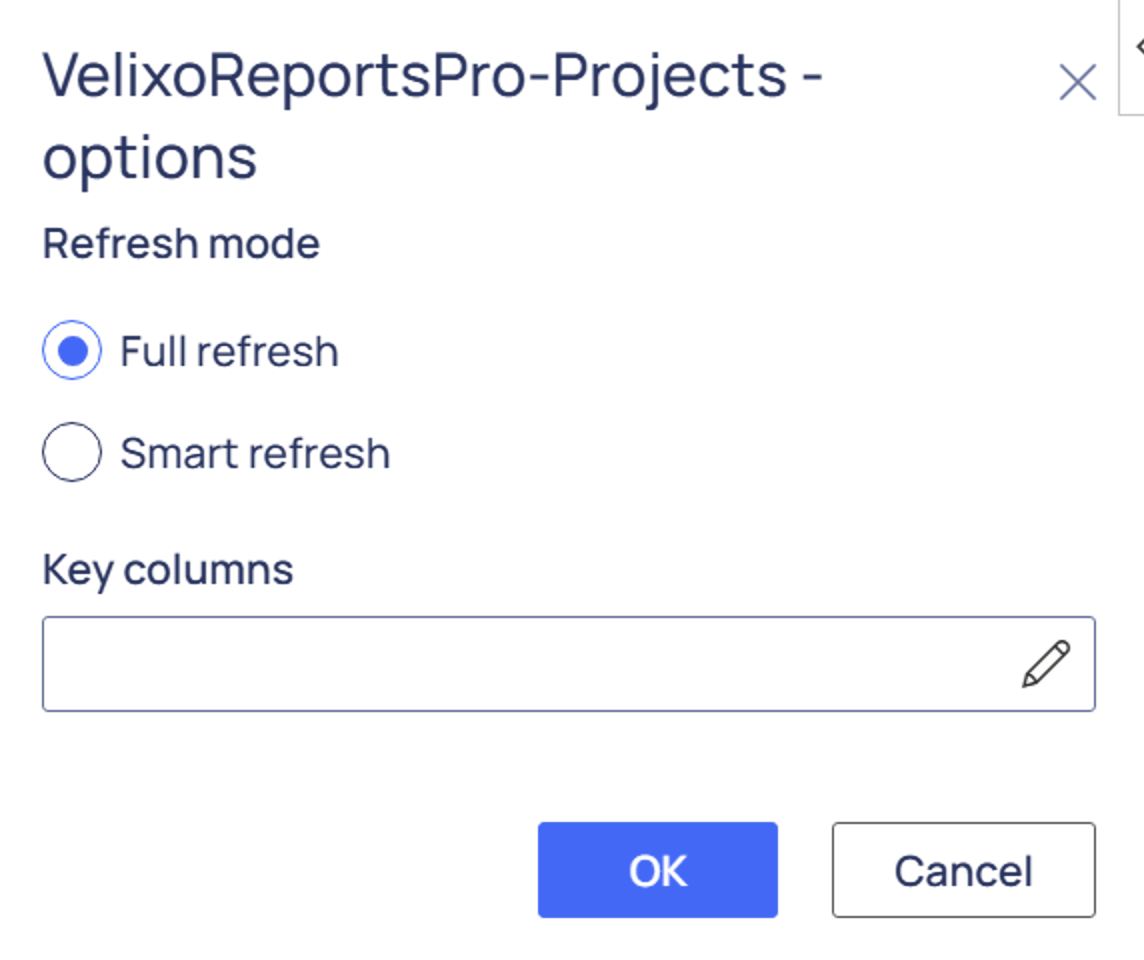Click the pencil icon in Key columns
The width and height of the screenshot is (1144, 960).
pos(1045,664)
